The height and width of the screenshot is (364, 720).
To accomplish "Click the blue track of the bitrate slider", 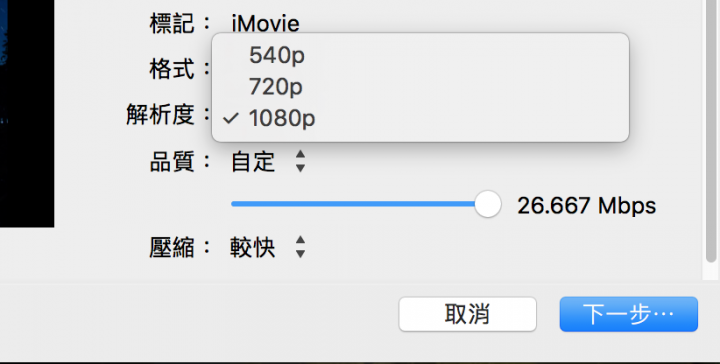I will [x=354, y=204].
